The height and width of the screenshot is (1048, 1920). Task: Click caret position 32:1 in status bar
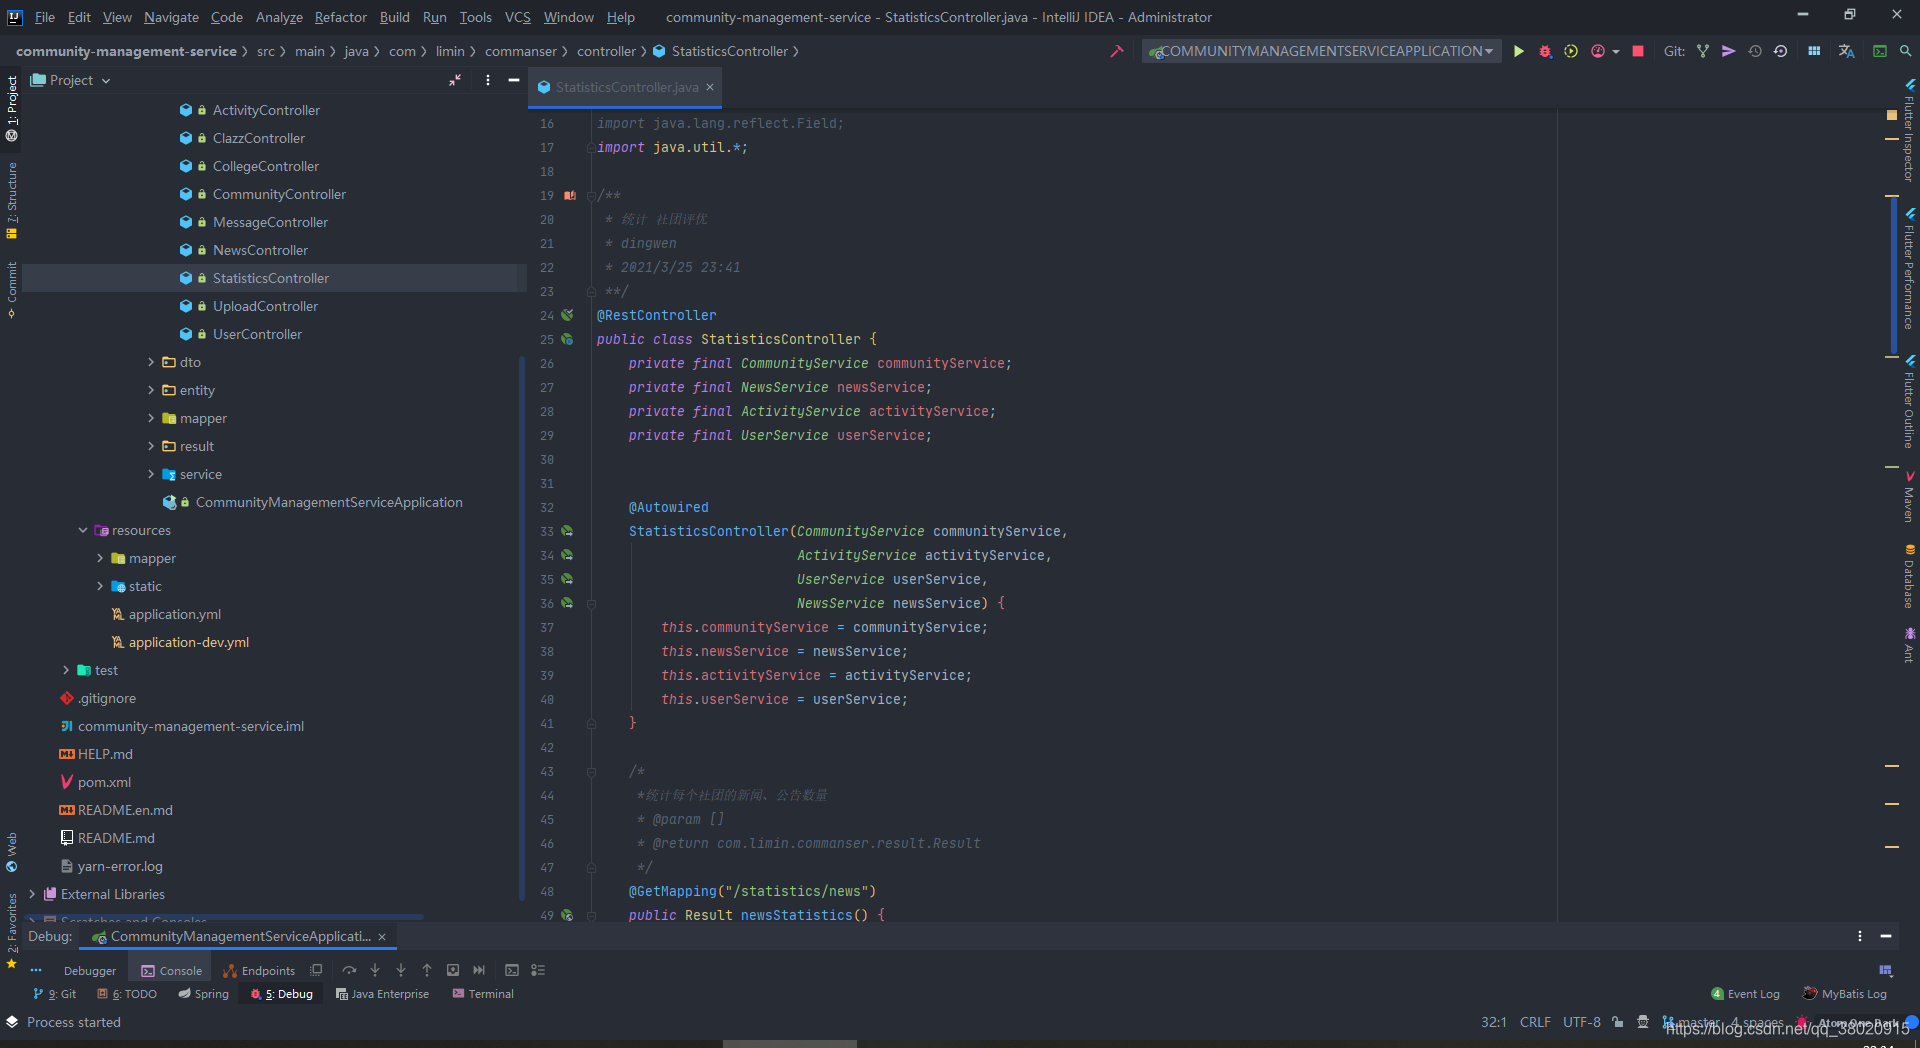(1494, 1022)
